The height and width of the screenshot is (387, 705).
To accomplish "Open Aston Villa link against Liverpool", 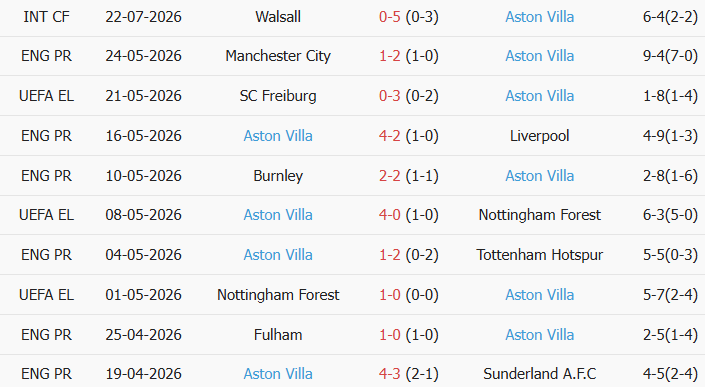I will pos(278,136).
